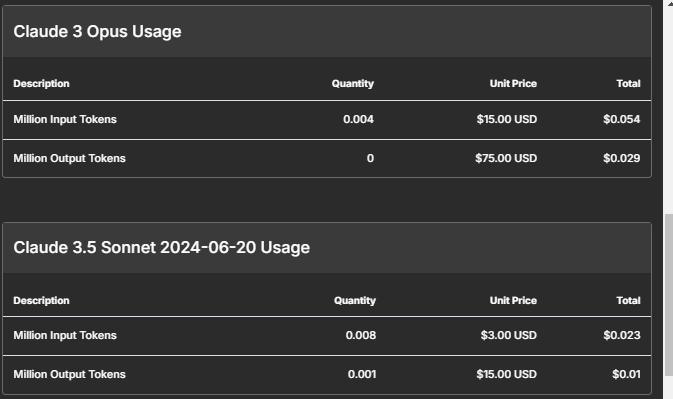Click the Quantity column header in Opus table
Image resolution: width=673 pixels, height=399 pixels.
(353, 84)
